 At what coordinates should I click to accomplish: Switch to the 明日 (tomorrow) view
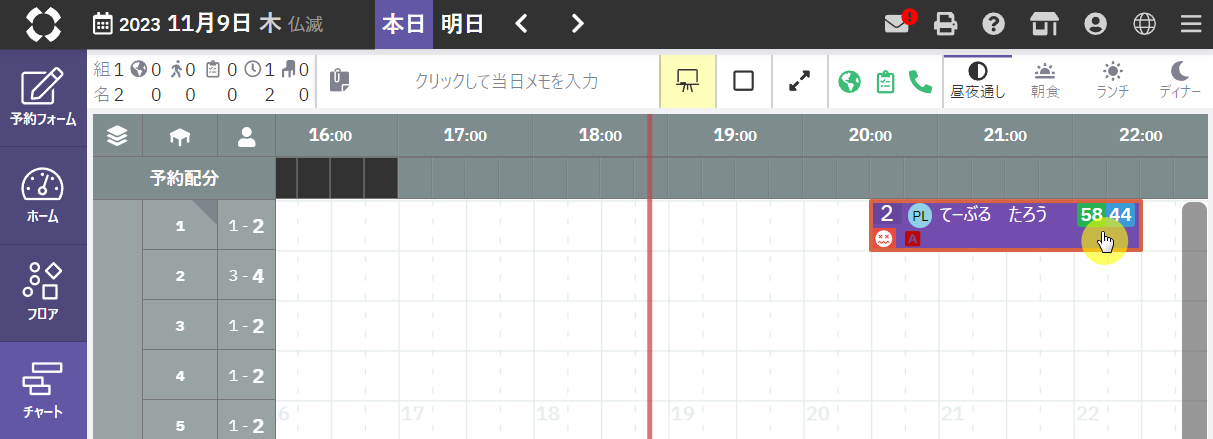click(463, 24)
